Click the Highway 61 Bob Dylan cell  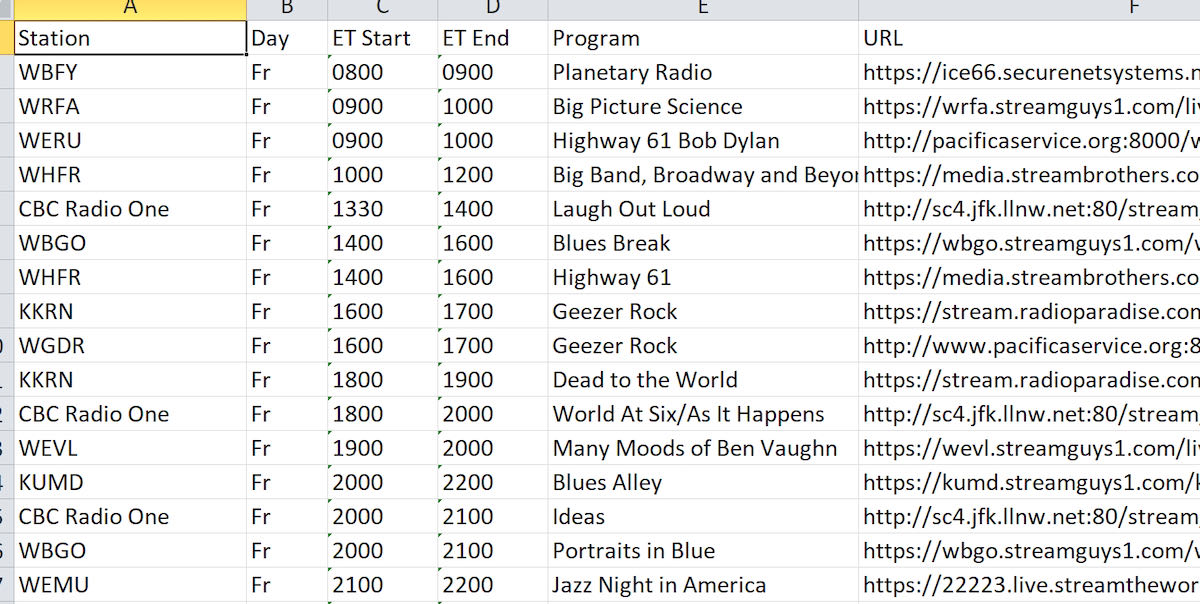(x=703, y=140)
